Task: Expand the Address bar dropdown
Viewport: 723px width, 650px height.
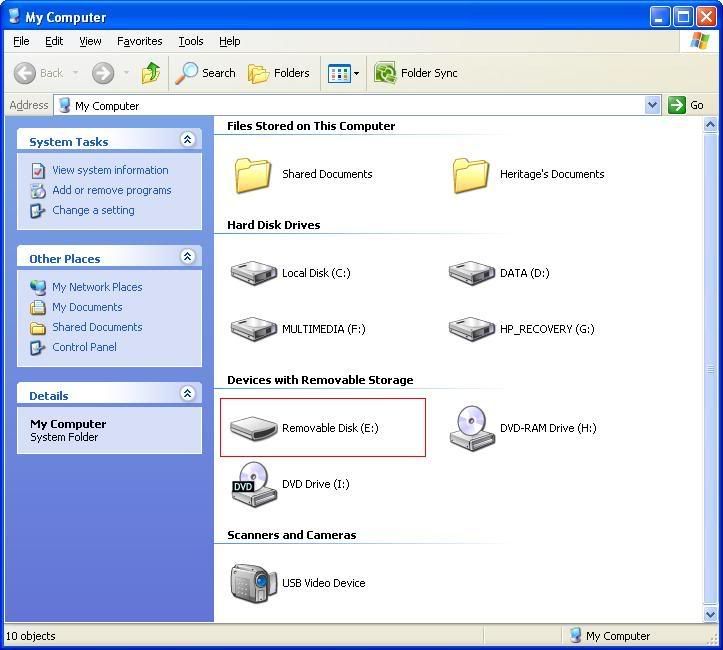Action: click(652, 106)
